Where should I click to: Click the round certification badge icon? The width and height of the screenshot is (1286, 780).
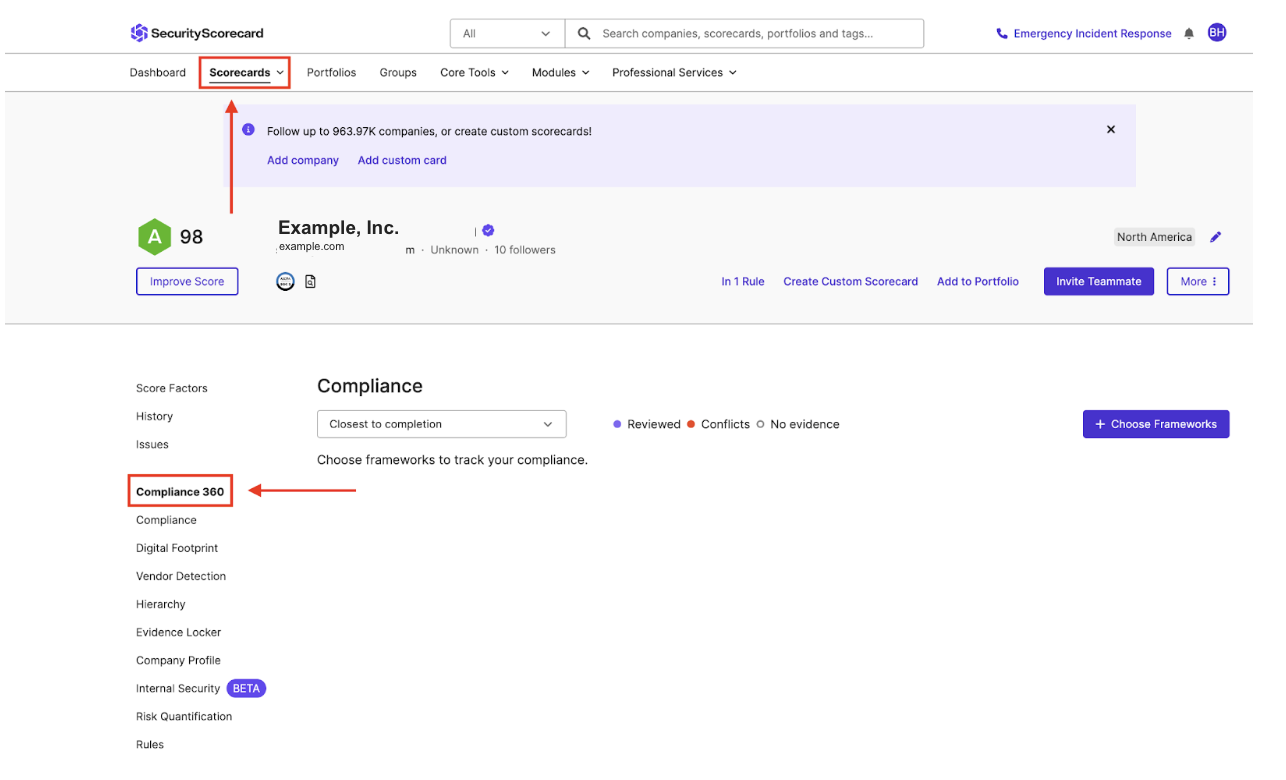[285, 282]
